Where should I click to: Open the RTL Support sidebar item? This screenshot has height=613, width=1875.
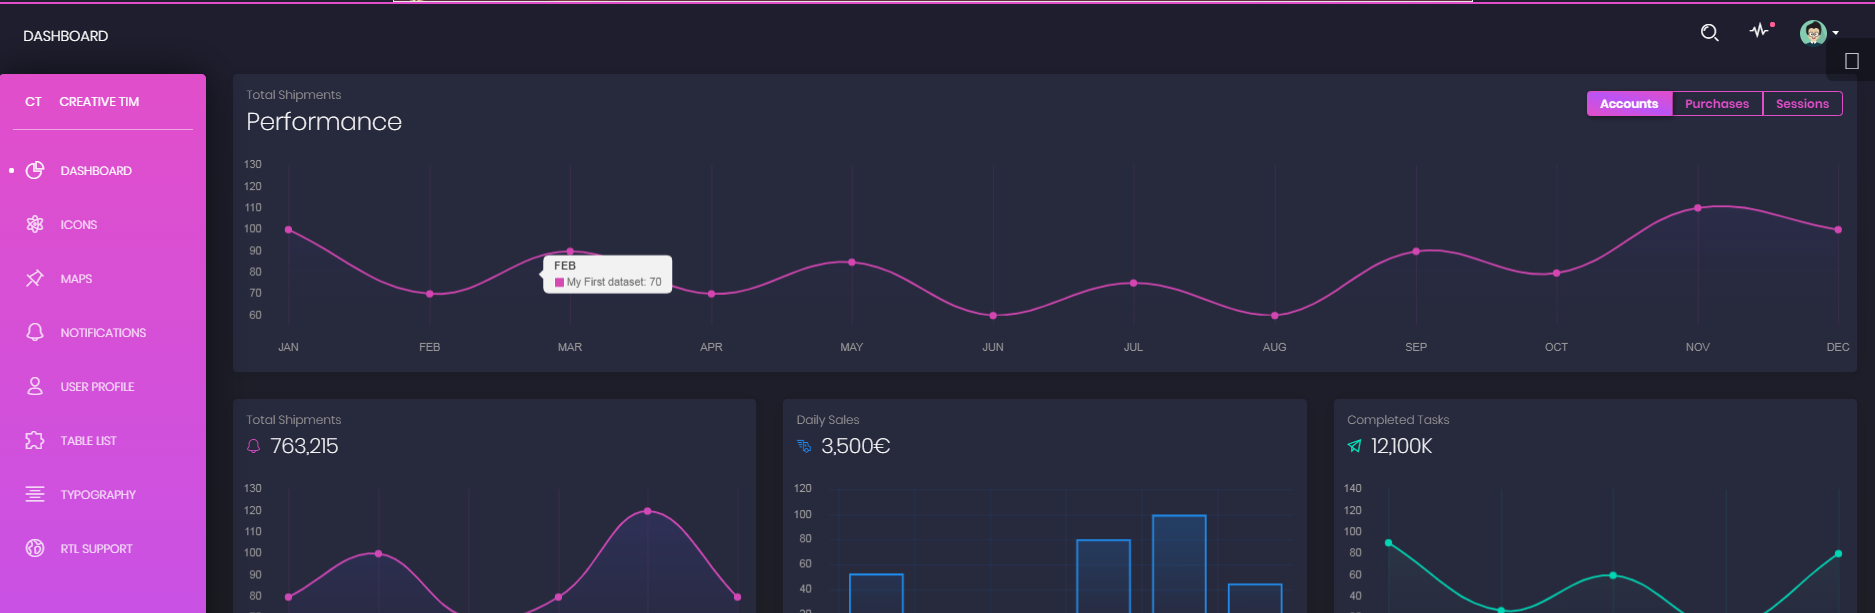(x=96, y=549)
